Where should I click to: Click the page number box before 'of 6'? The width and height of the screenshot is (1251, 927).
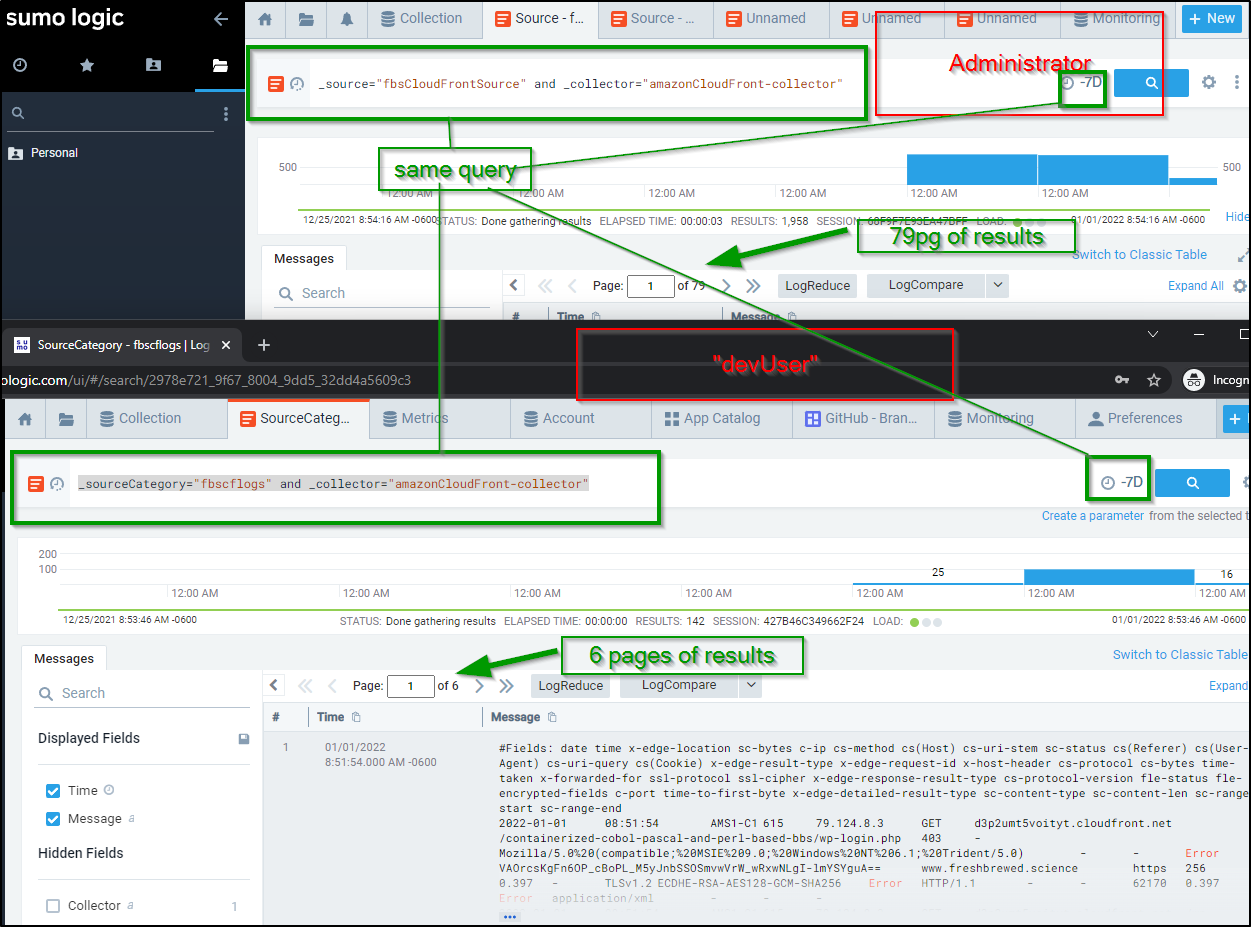pyautogui.click(x=411, y=686)
